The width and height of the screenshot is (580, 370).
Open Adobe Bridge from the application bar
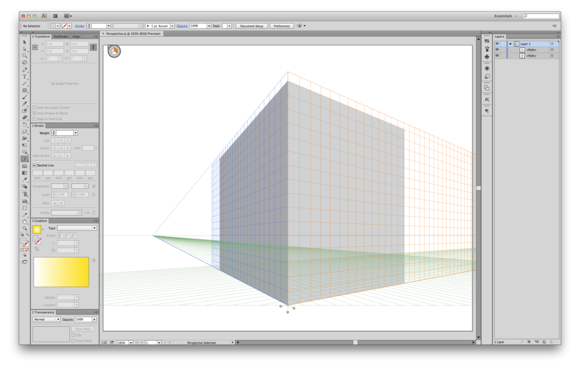pyautogui.click(x=55, y=16)
